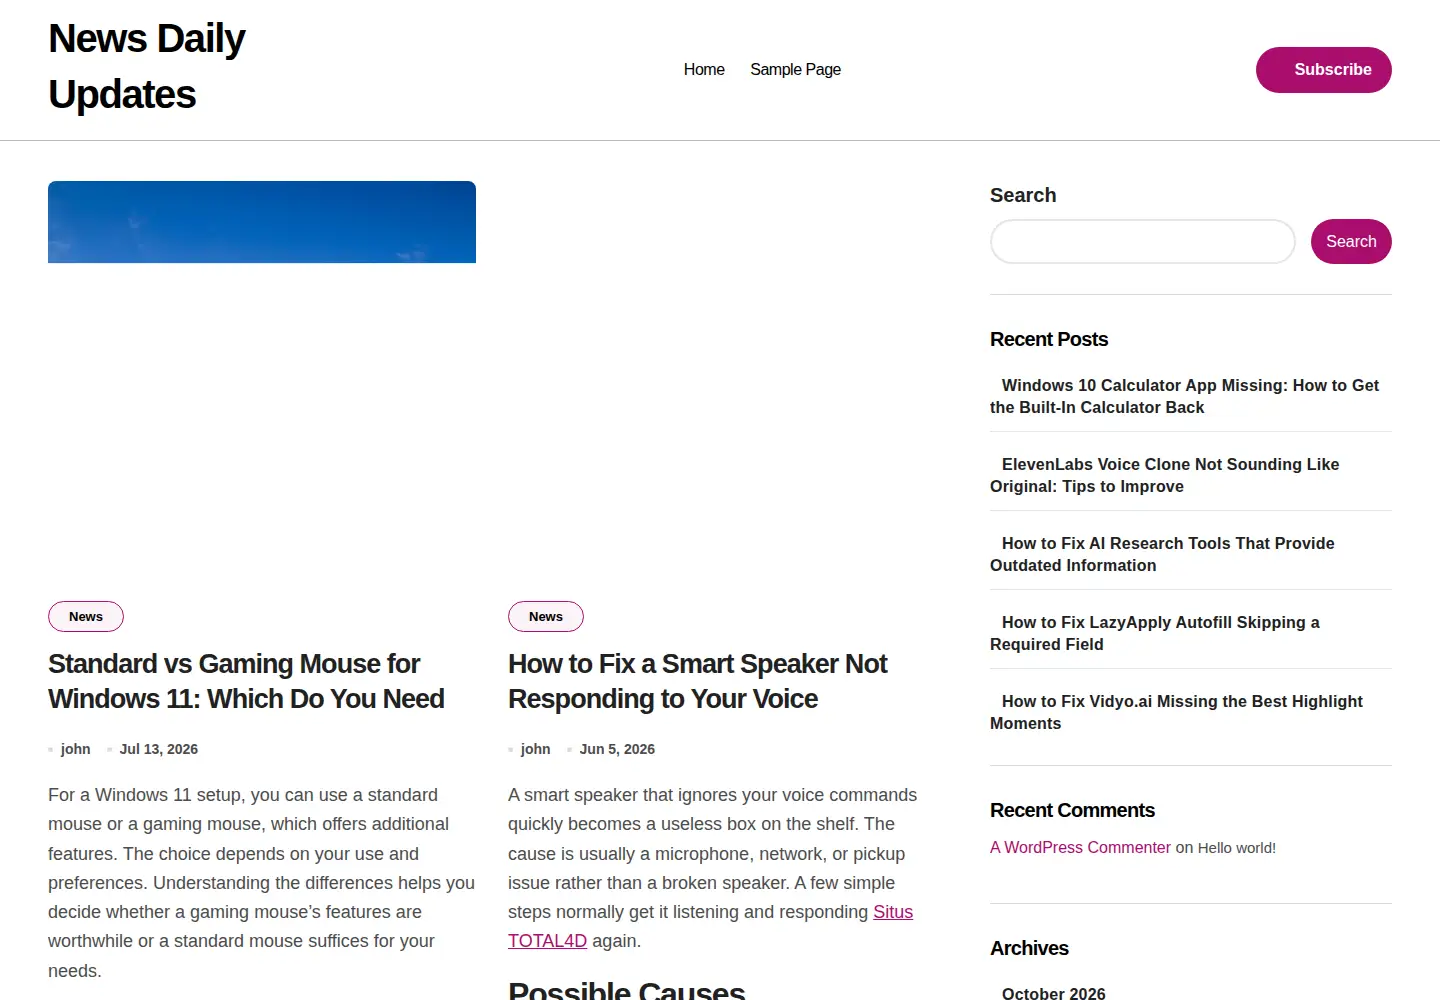Open the ElevenLabs Voice Clone recent post
This screenshot has width=1440, height=1000.
(1164, 475)
